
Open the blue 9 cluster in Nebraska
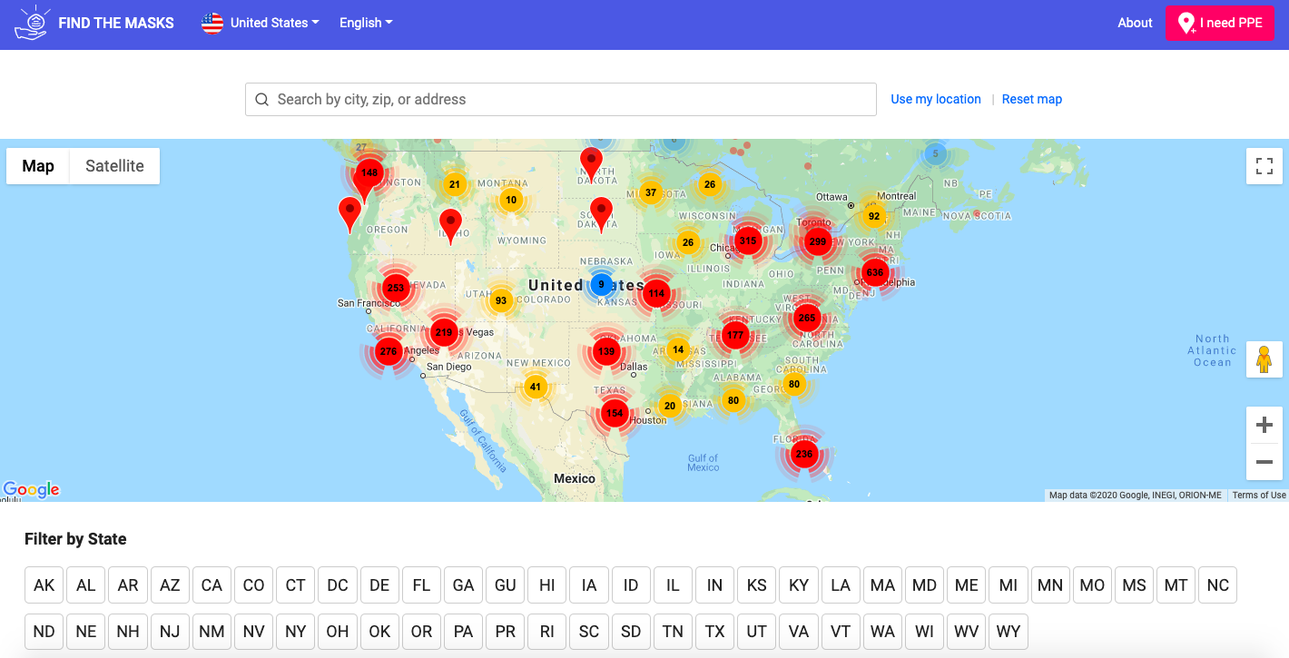(601, 284)
